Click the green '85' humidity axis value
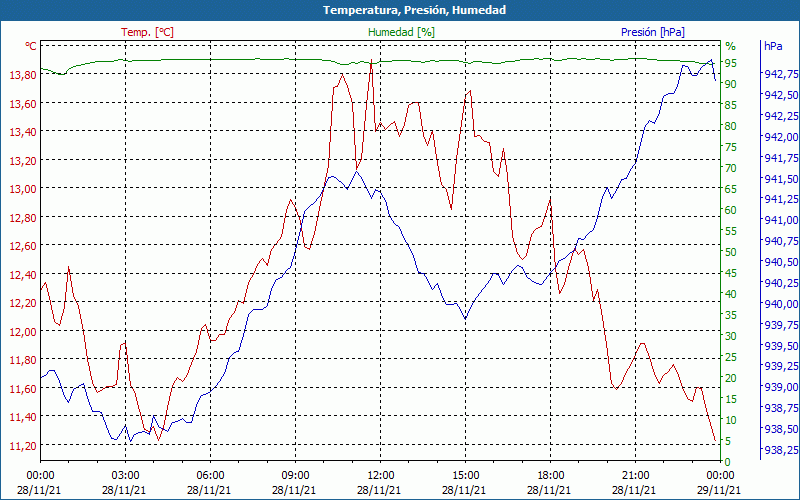This screenshot has width=800, height=500. (x=731, y=105)
